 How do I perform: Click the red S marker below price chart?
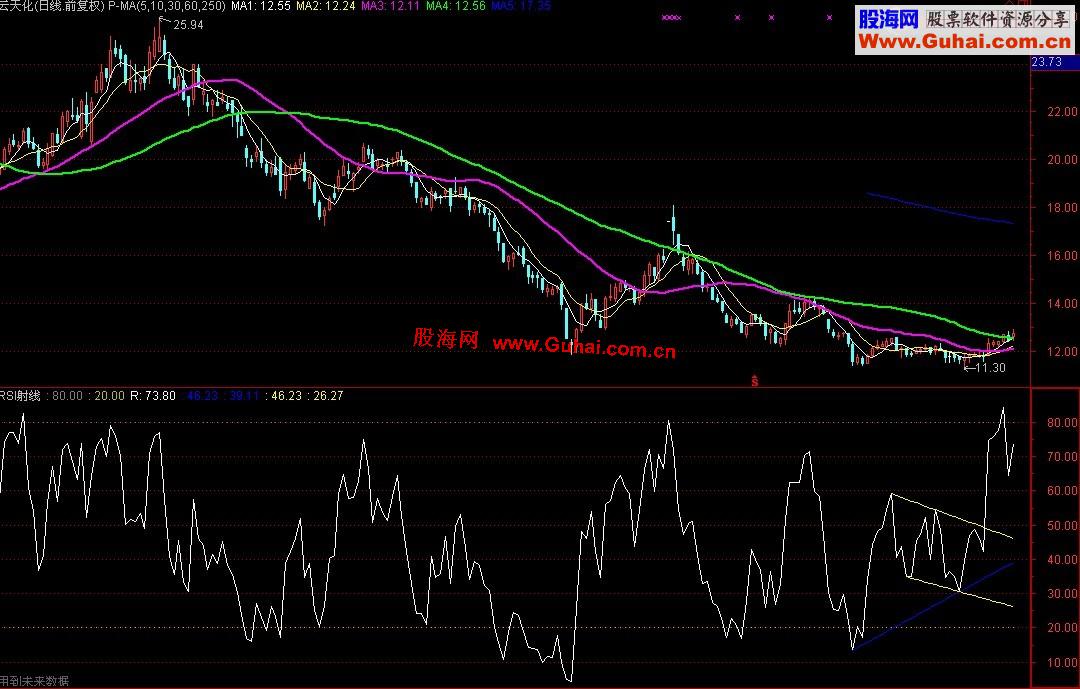[x=755, y=380]
